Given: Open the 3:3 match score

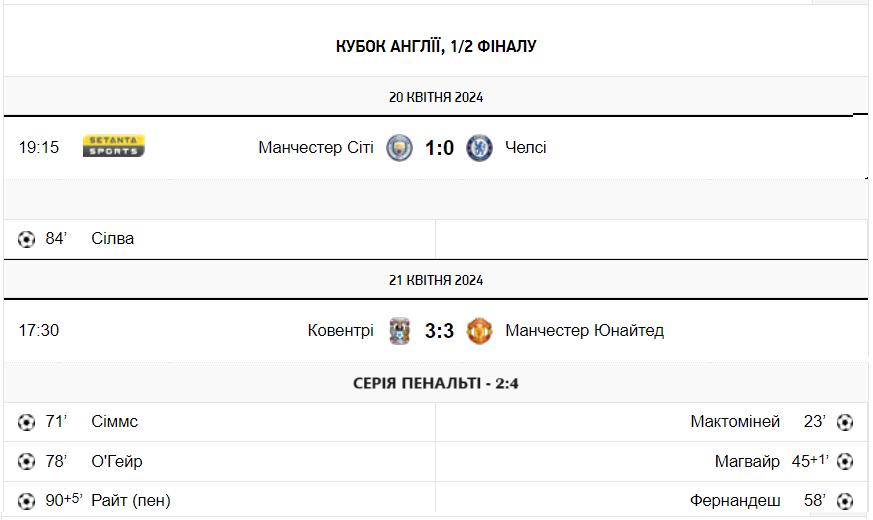Looking at the screenshot, I should [439, 331].
